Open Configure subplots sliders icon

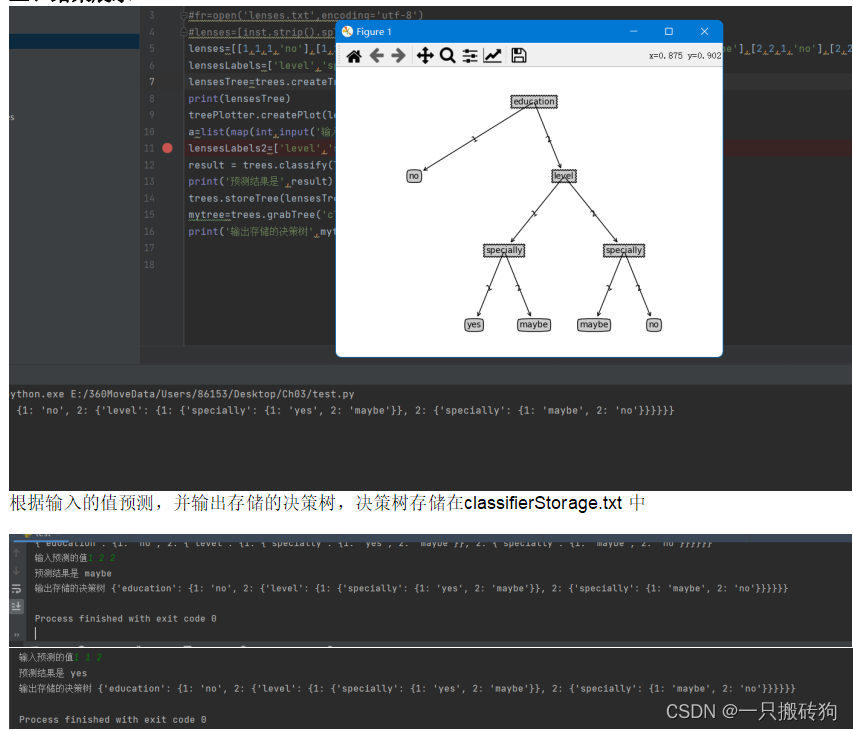click(470, 55)
